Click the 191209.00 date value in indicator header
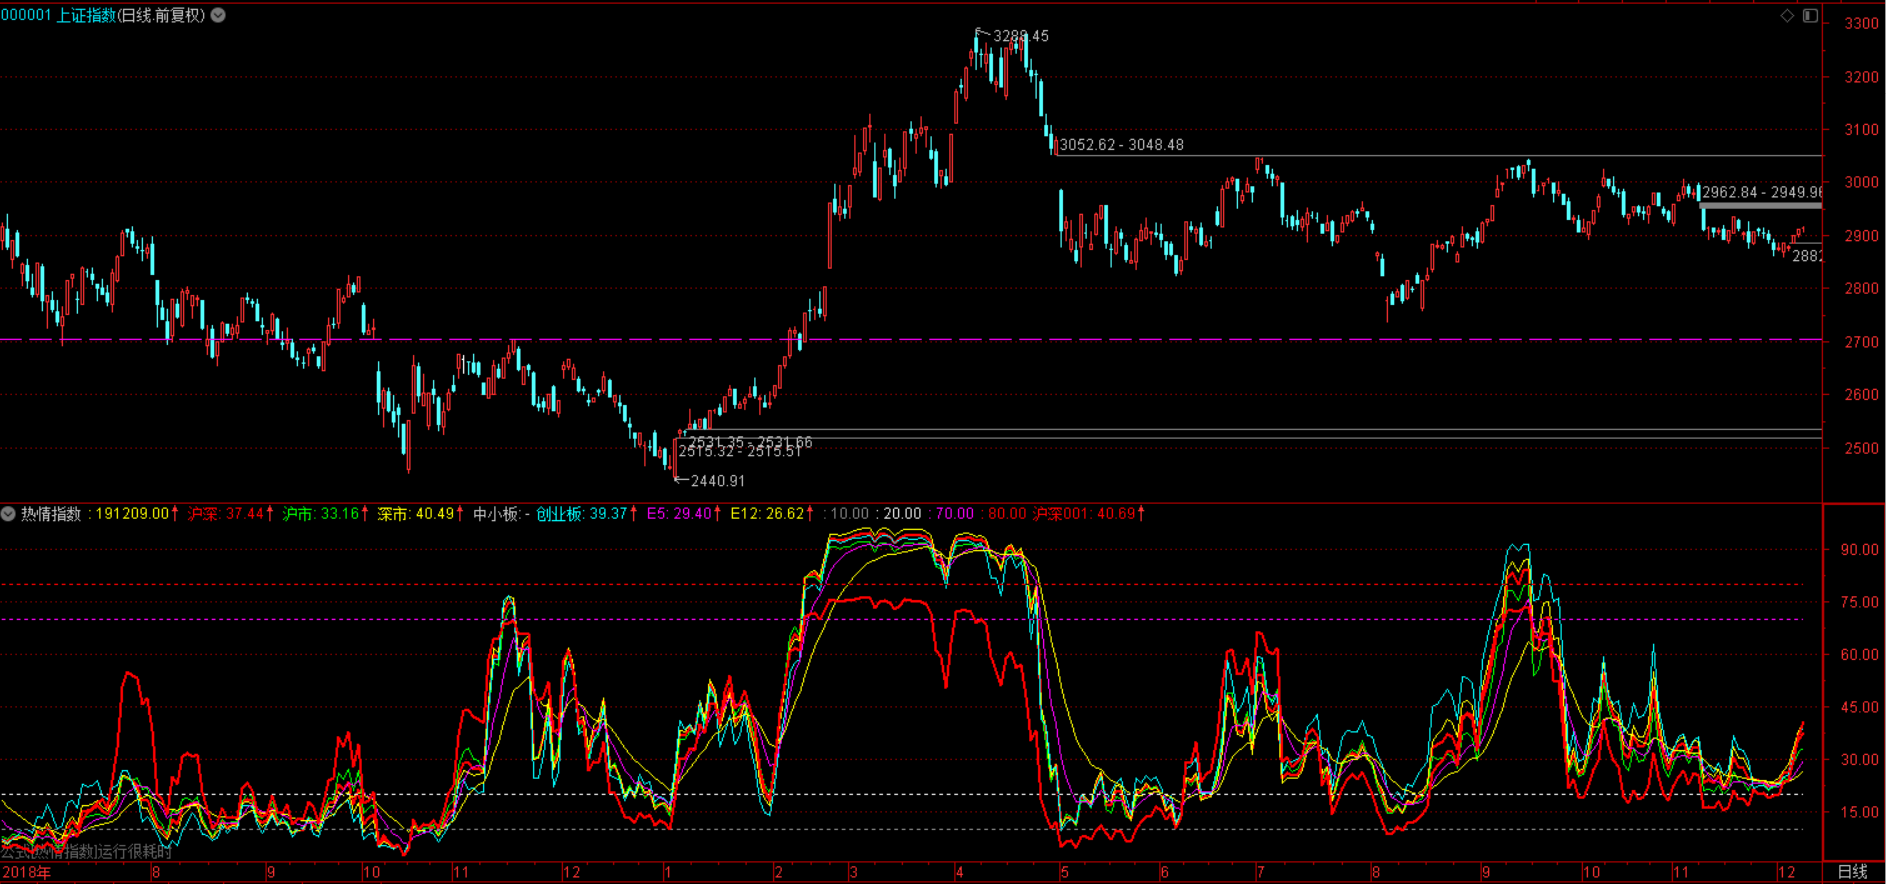1886x884 pixels. [132, 514]
